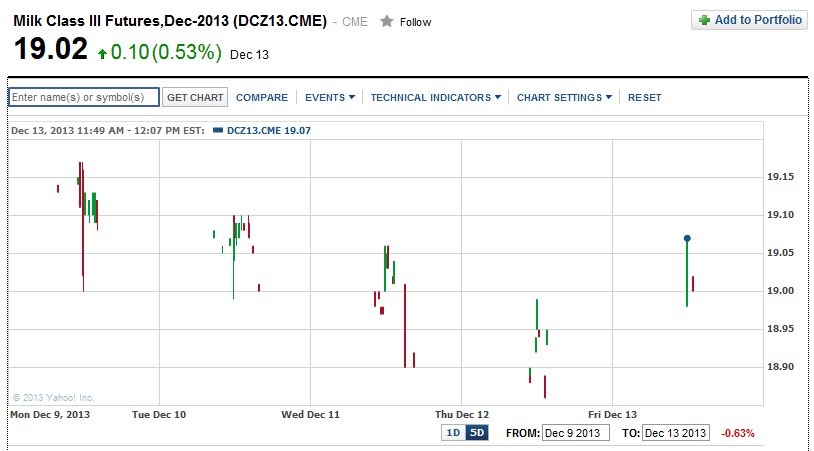Click the 19.05 price axis label
The width and height of the screenshot is (814, 451).
(x=780, y=253)
